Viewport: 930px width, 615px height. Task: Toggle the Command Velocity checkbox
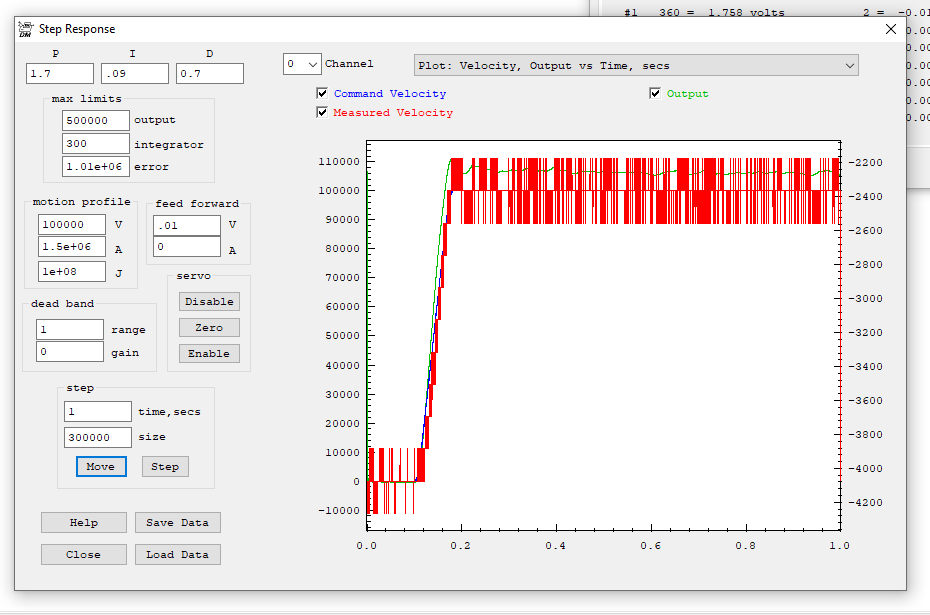click(x=322, y=94)
